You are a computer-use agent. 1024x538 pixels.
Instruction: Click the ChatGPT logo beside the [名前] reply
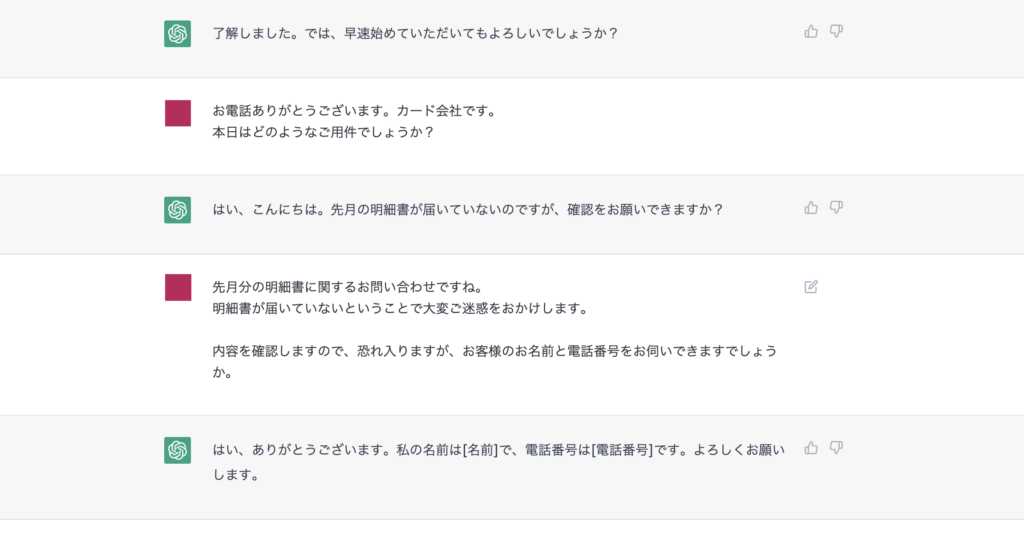click(178, 450)
